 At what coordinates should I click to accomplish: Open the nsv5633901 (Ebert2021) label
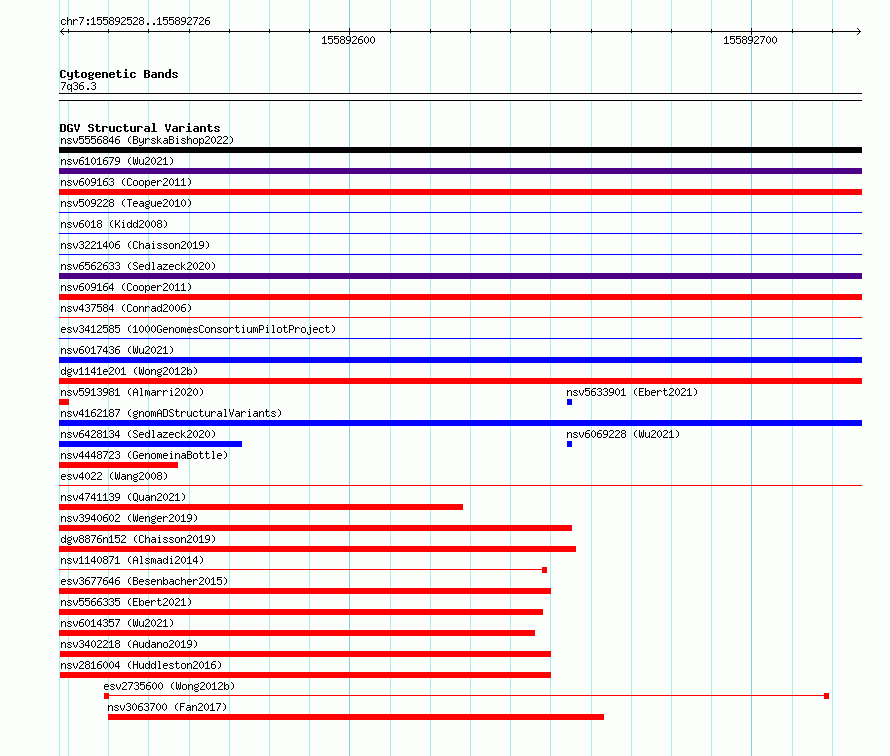tap(632, 392)
